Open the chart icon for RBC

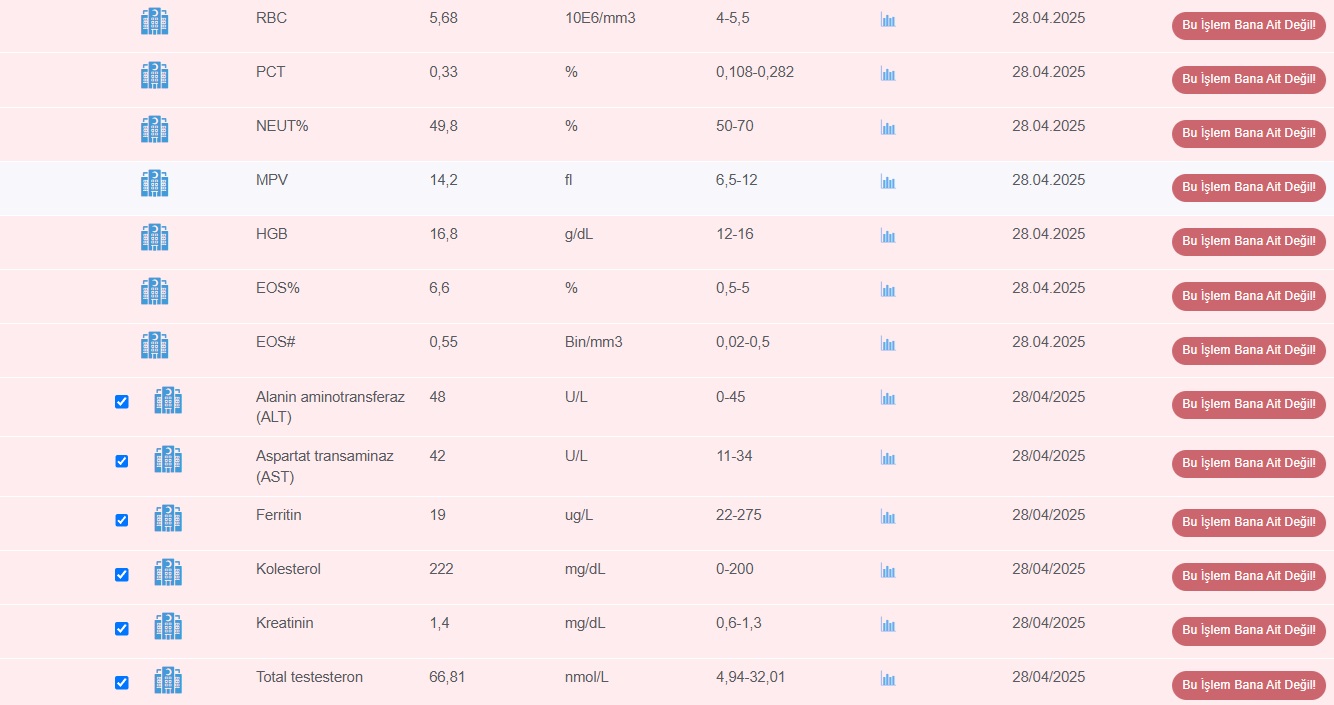pos(888,20)
